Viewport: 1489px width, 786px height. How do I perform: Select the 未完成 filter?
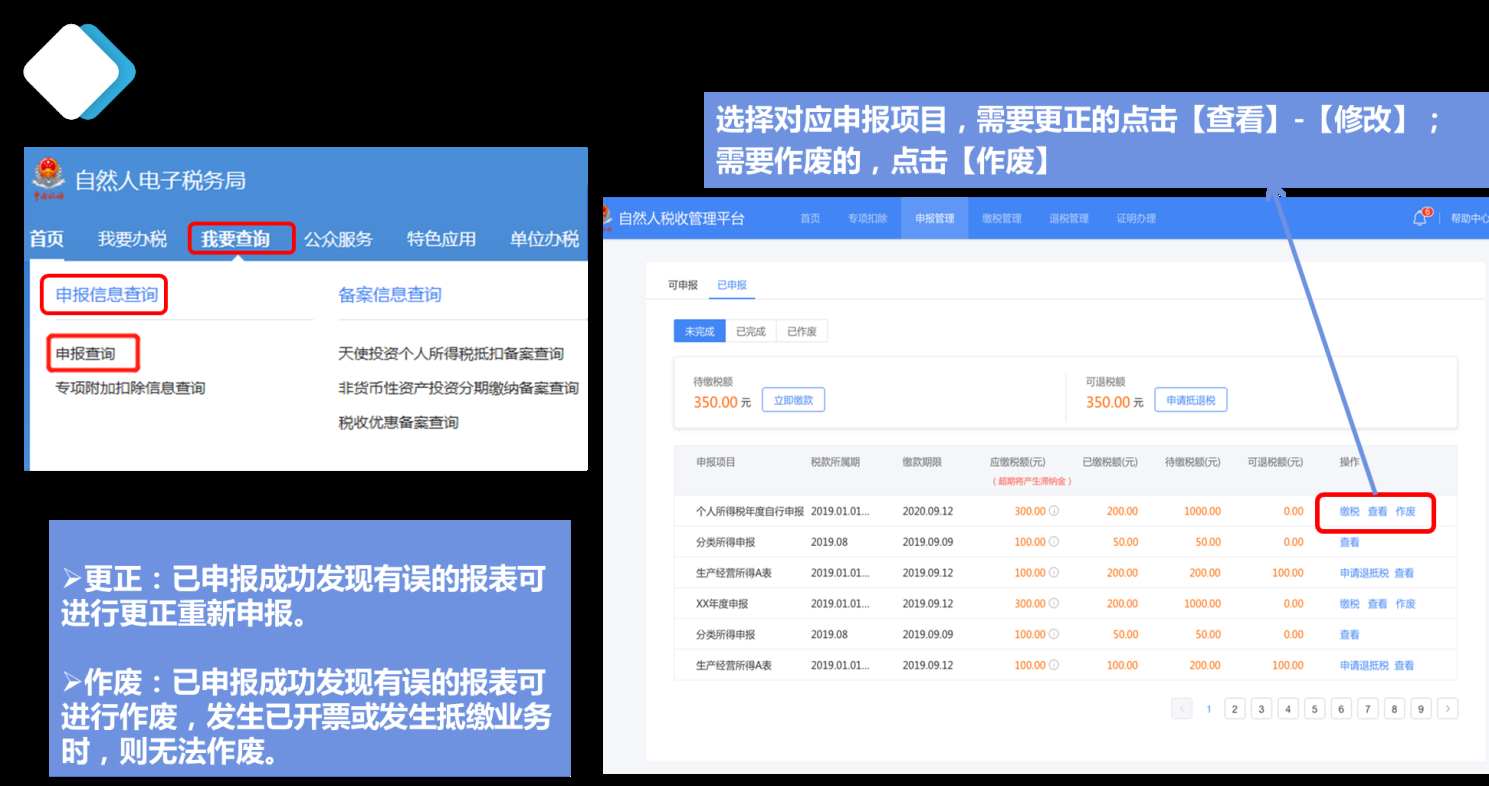pos(699,332)
